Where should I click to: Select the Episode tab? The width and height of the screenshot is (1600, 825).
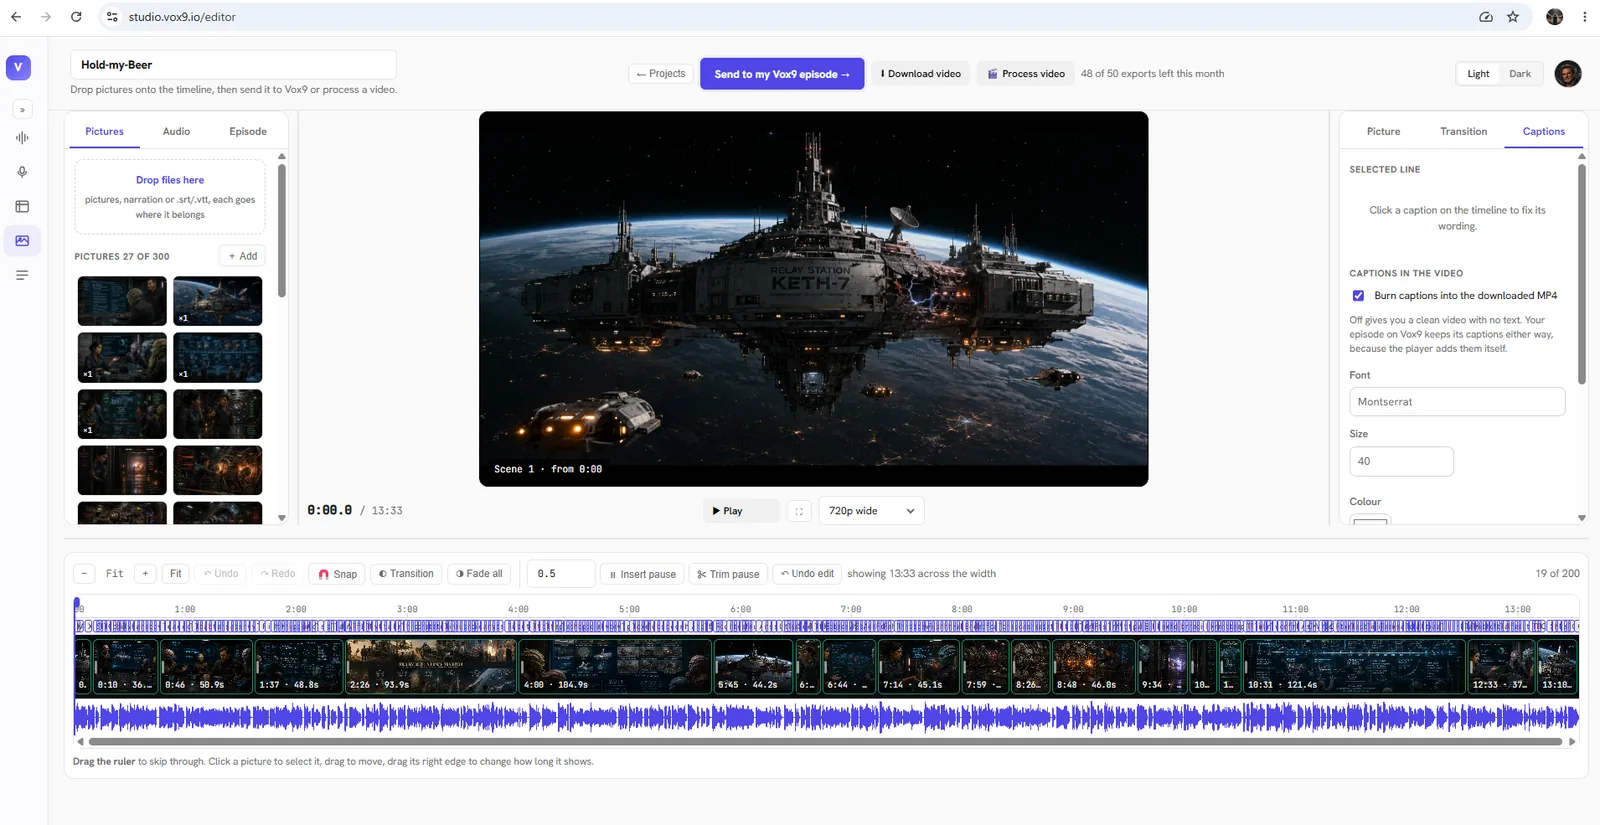(x=248, y=132)
